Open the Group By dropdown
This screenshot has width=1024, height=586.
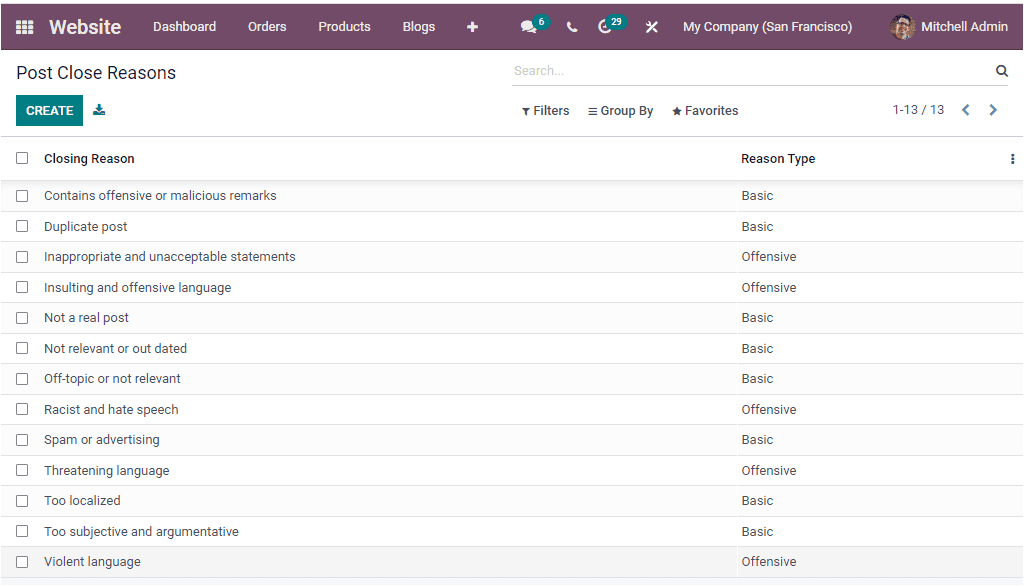pos(620,110)
